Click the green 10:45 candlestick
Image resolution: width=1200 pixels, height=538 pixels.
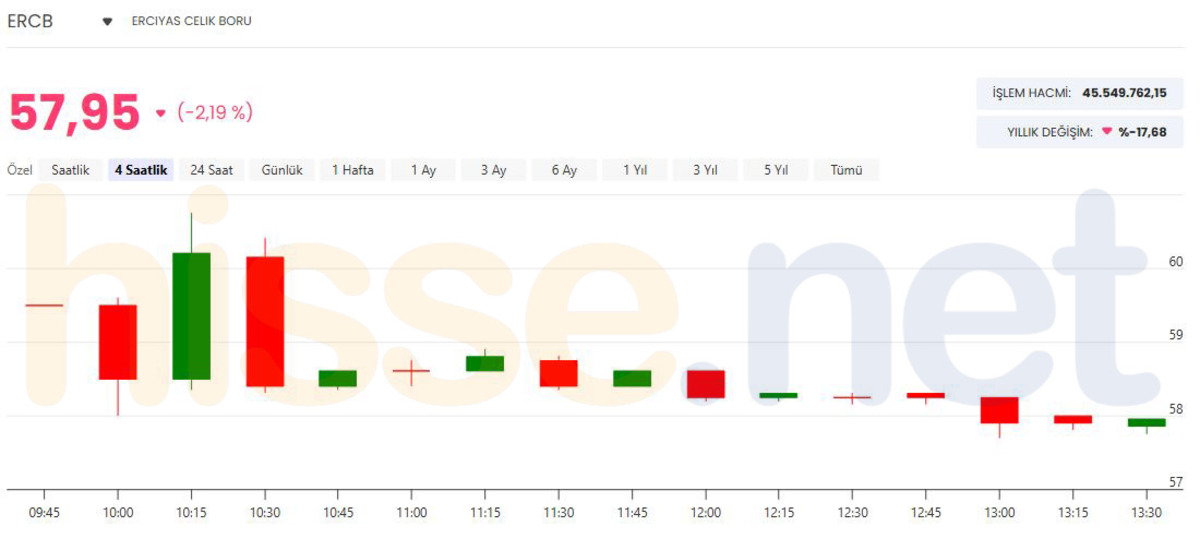[x=338, y=378]
